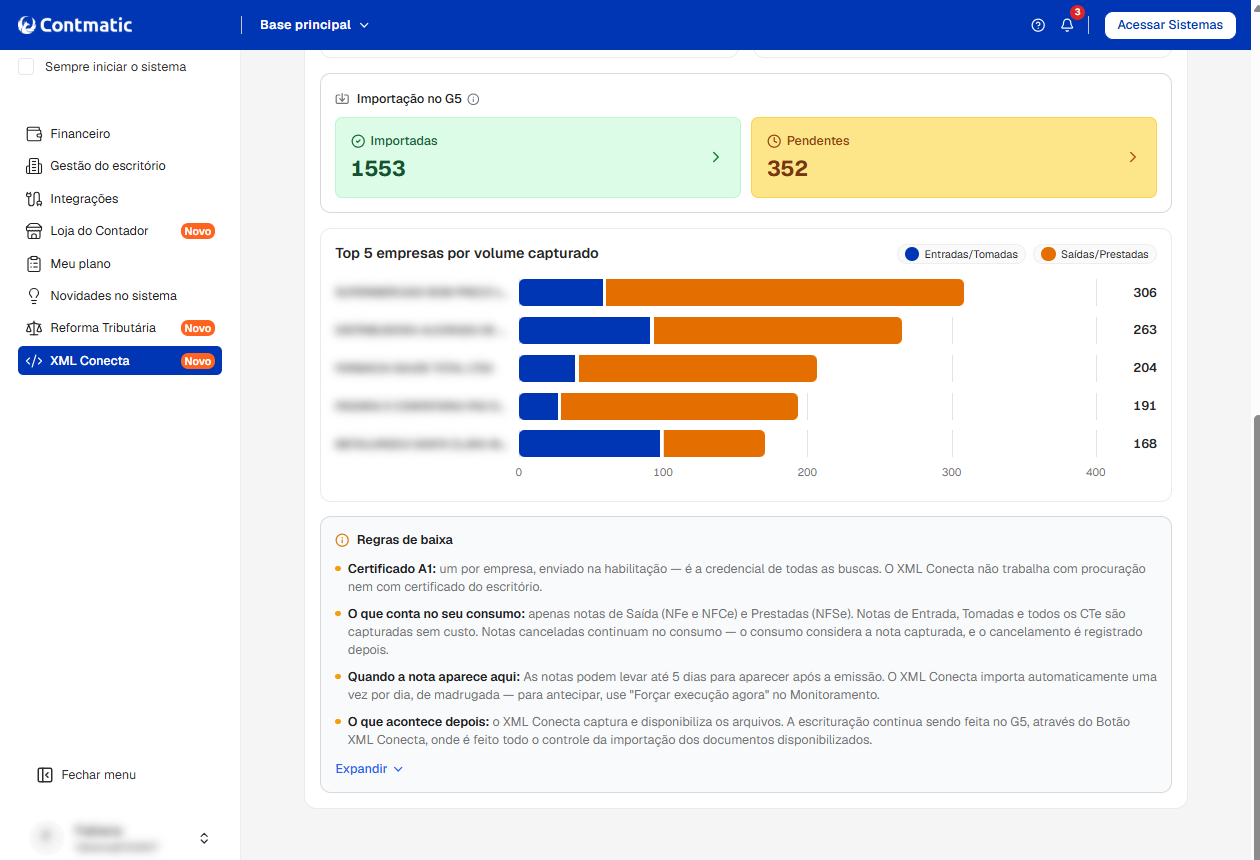Click the Financeiro wallet icon
1260x860 pixels.
[33, 134]
